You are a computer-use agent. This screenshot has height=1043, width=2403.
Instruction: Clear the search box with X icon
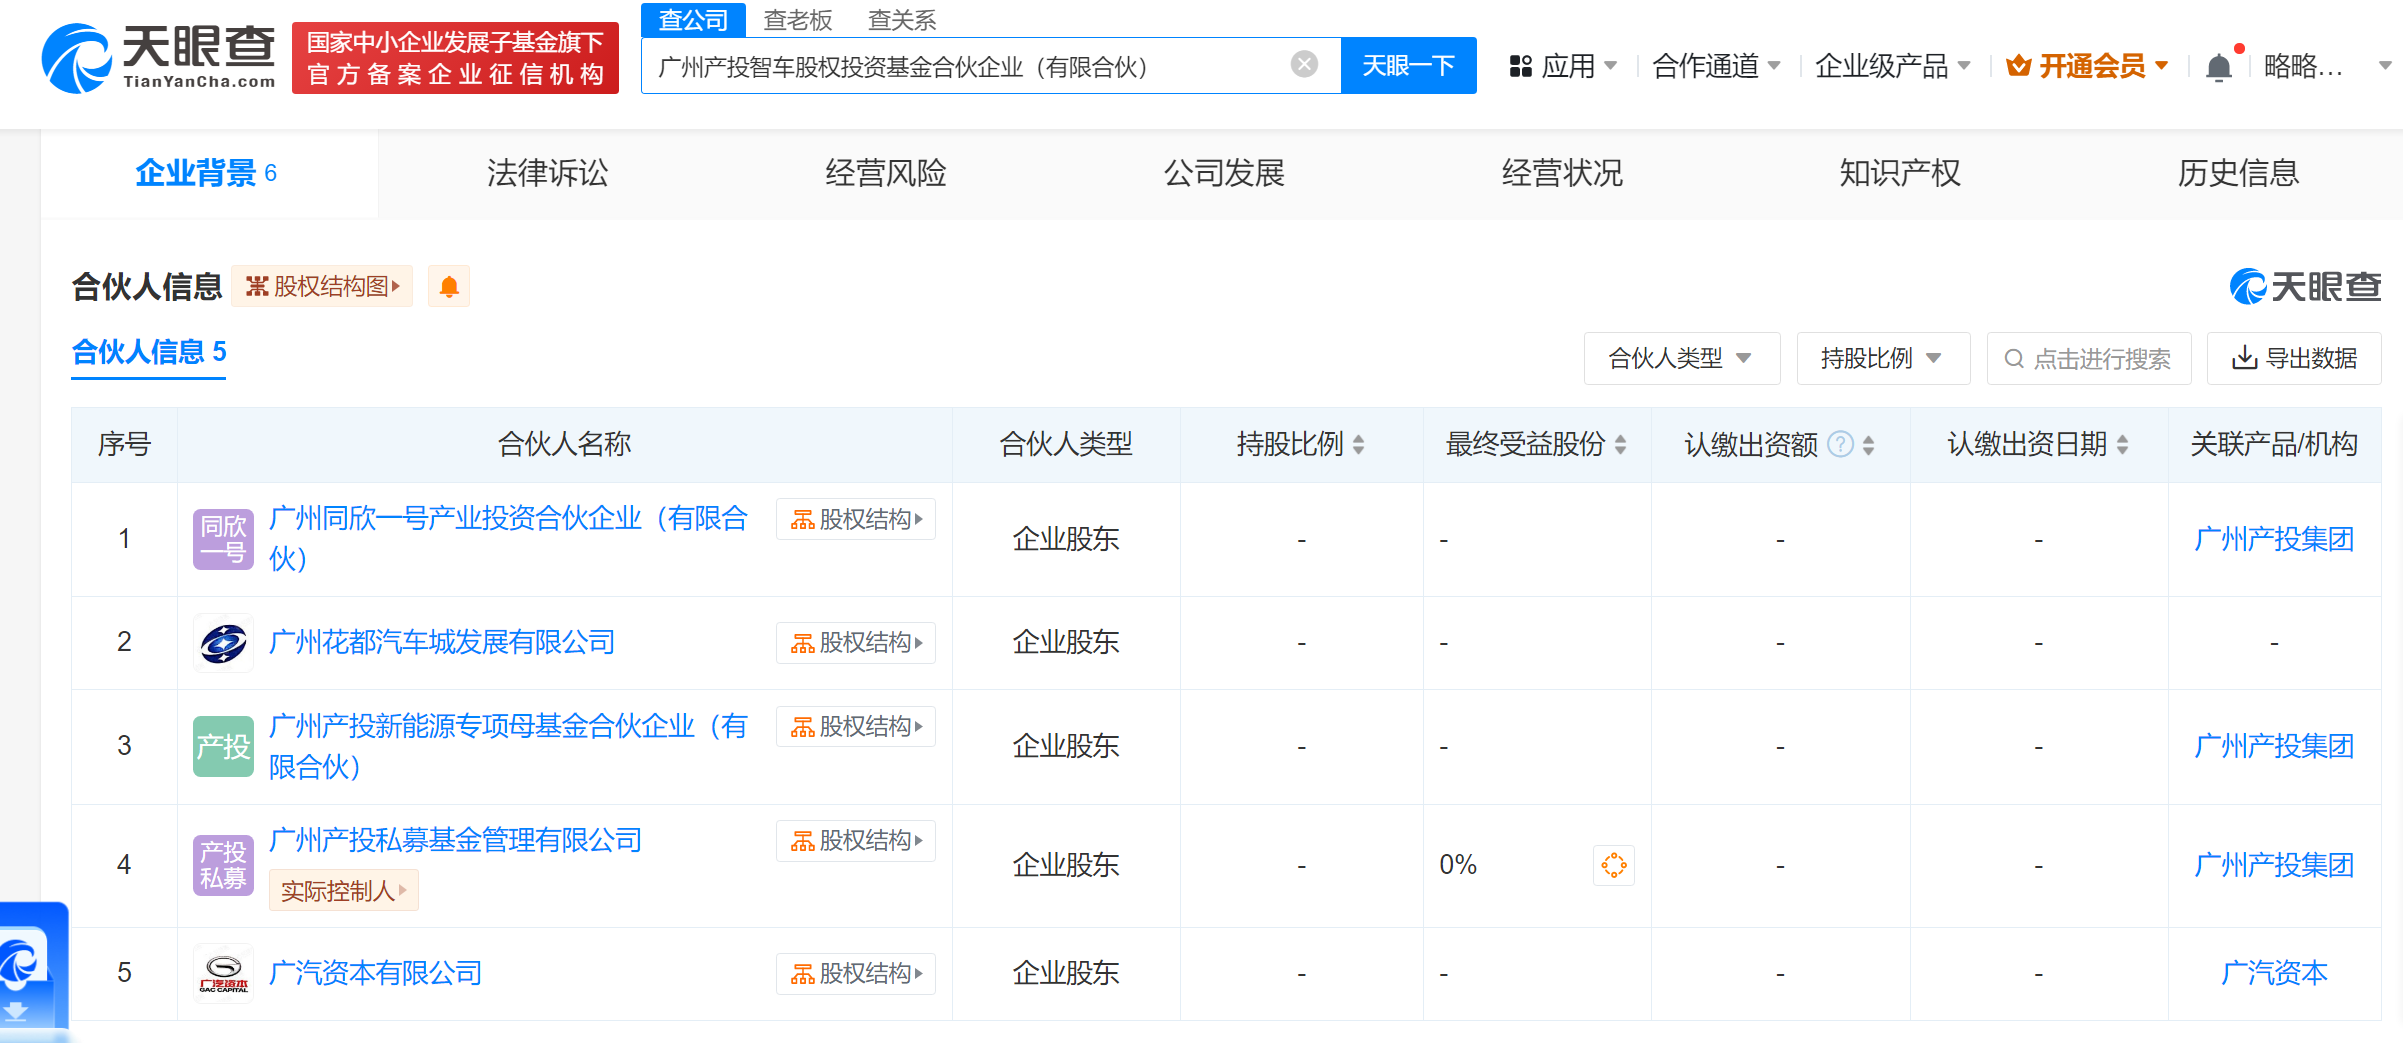click(x=1304, y=65)
